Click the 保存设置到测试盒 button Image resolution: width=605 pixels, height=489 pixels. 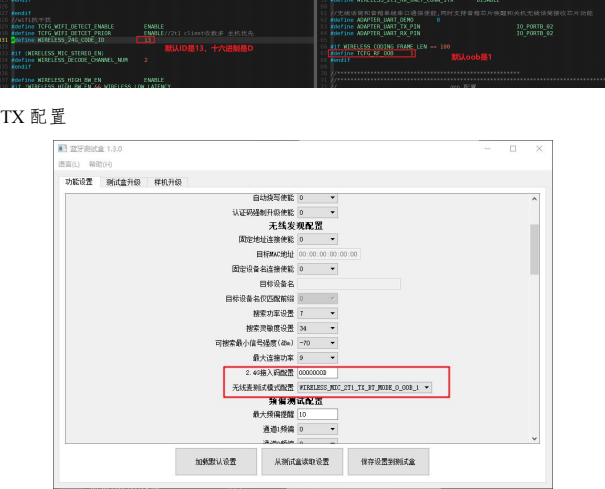[x=388, y=462]
